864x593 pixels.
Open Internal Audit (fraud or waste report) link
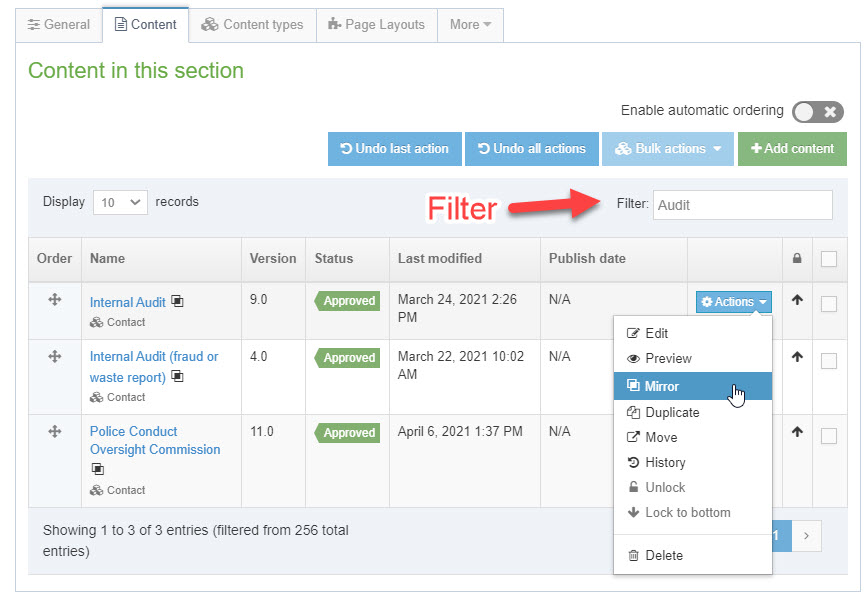(x=154, y=367)
